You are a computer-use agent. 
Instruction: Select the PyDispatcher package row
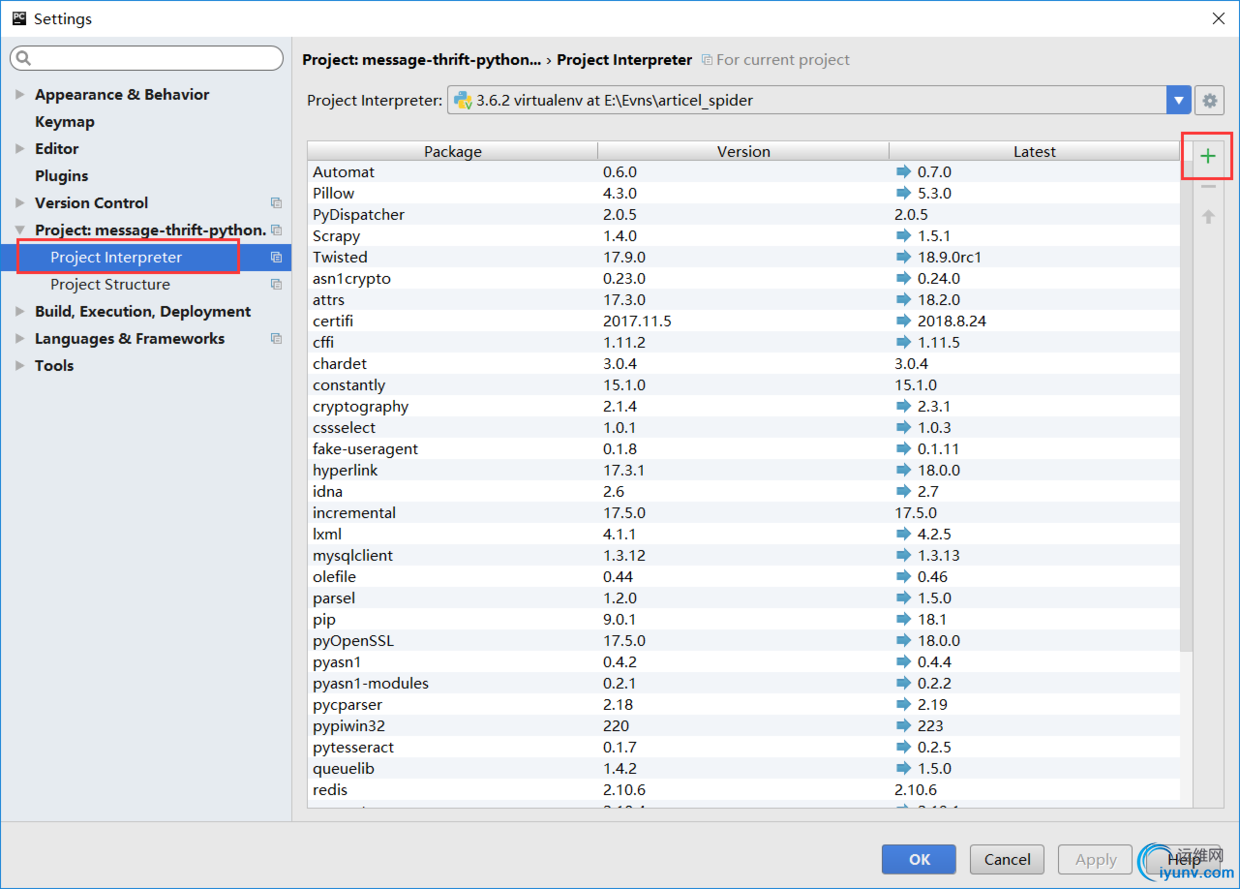pyautogui.click(x=744, y=214)
